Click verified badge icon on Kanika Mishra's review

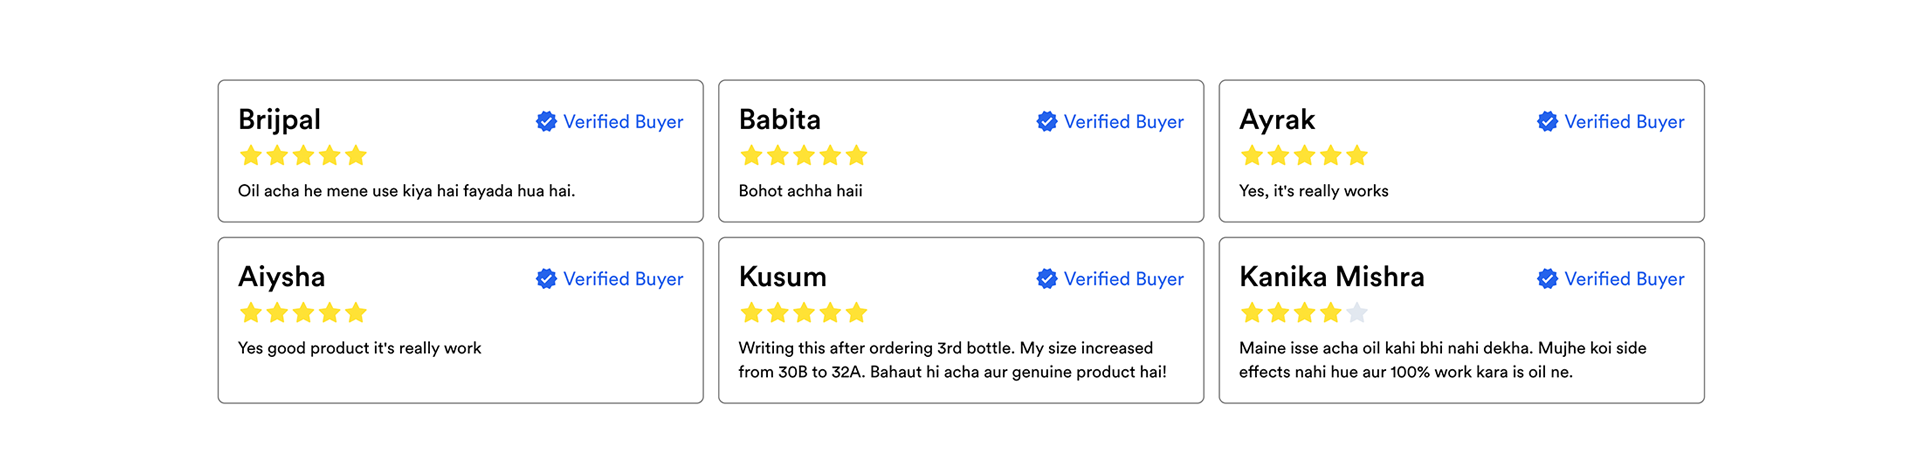(1547, 279)
